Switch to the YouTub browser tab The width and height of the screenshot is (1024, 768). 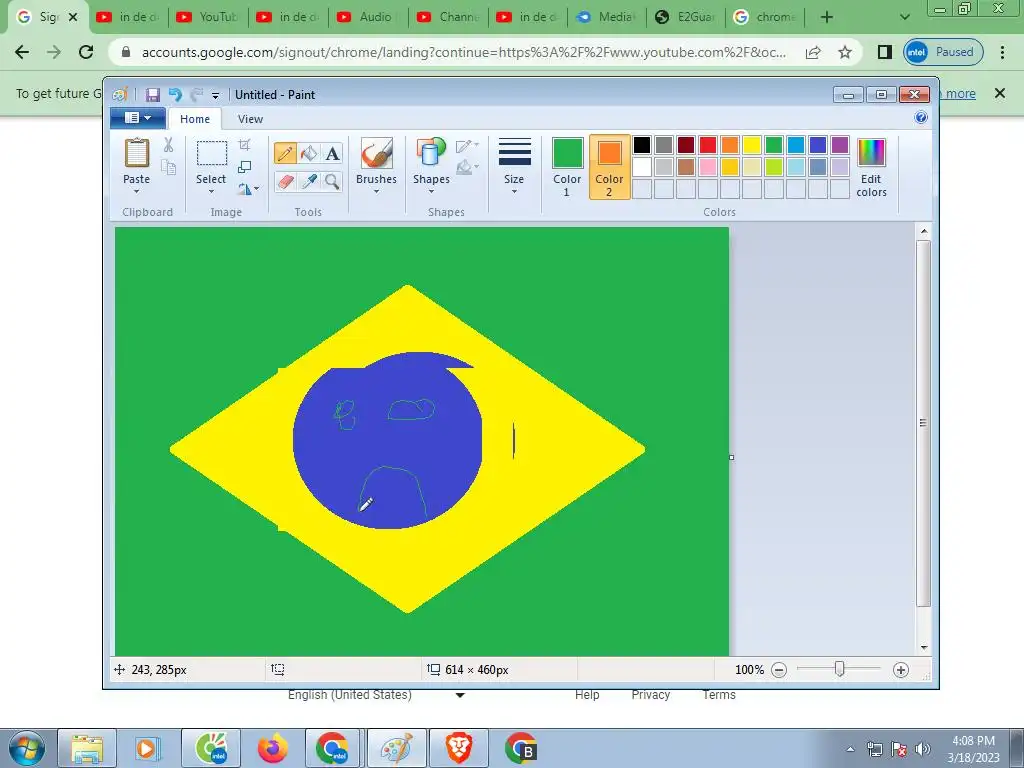tap(208, 17)
